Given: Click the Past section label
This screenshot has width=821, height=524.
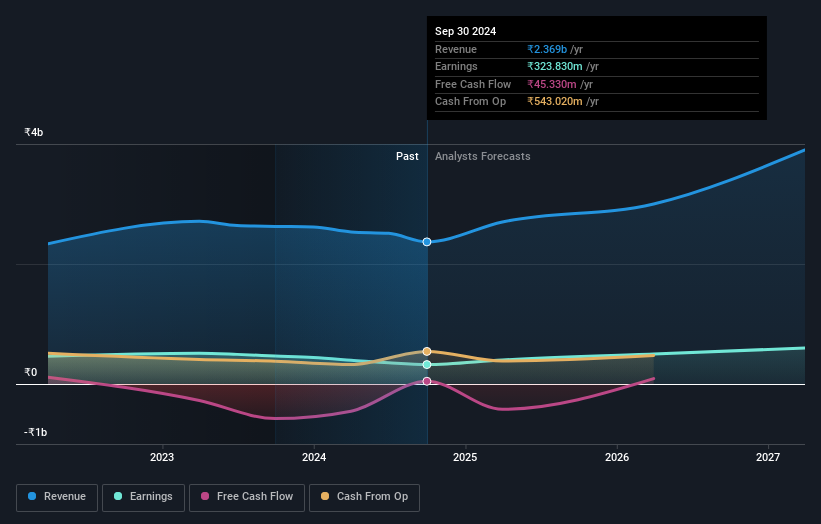Looking at the screenshot, I should pyautogui.click(x=407, y=156).
